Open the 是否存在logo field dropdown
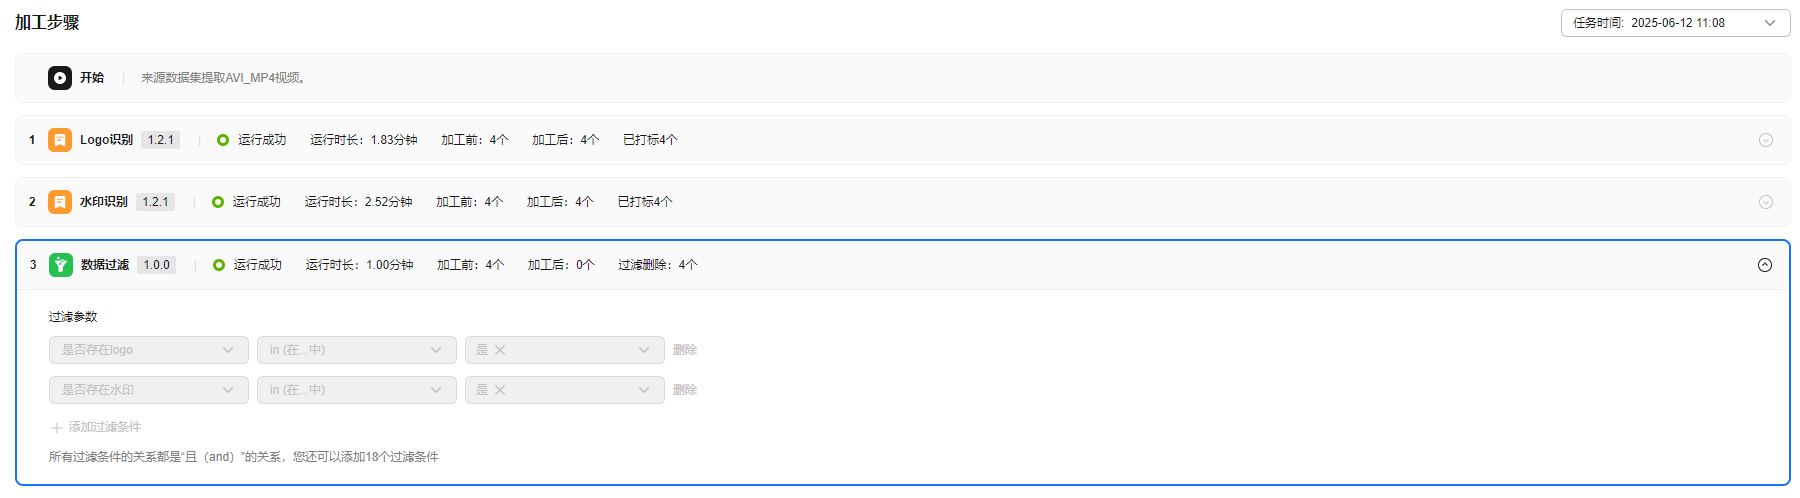Viewport: 1800px width, 498px height. (x=148, y=350)
